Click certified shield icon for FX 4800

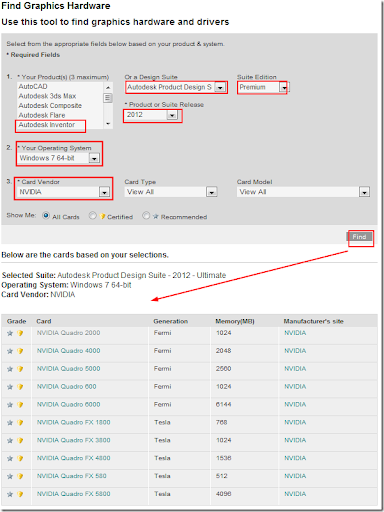(20, 459)
